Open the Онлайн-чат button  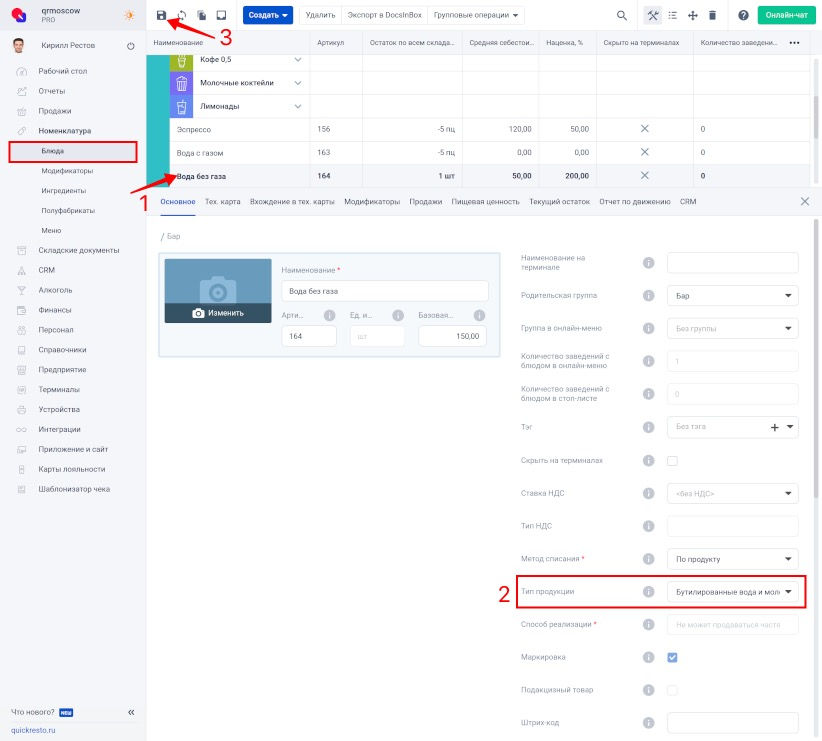(786, 15)
